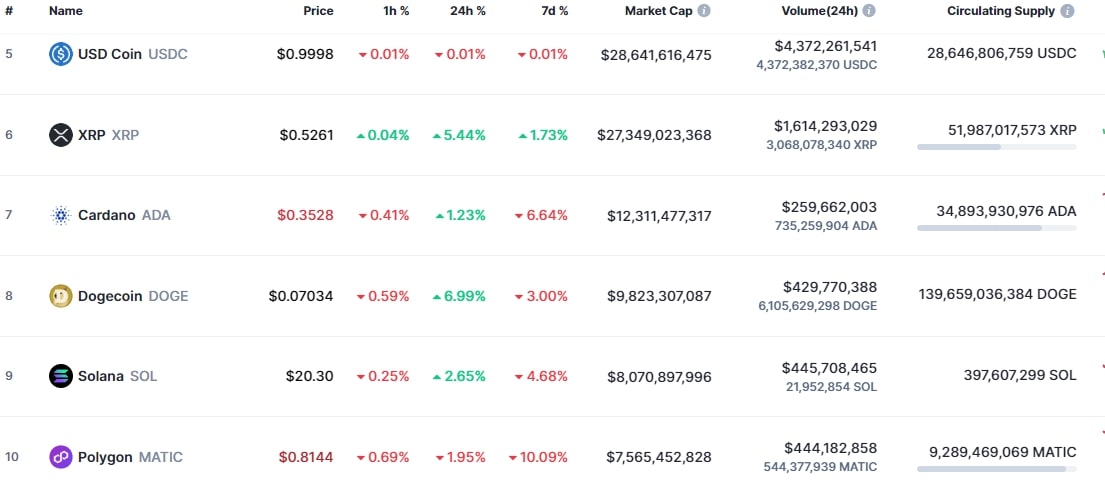Screen dimensions: 1105x486
Task: Click Cardano circulating supply progress bar
Action: click(x=996, y=228)
